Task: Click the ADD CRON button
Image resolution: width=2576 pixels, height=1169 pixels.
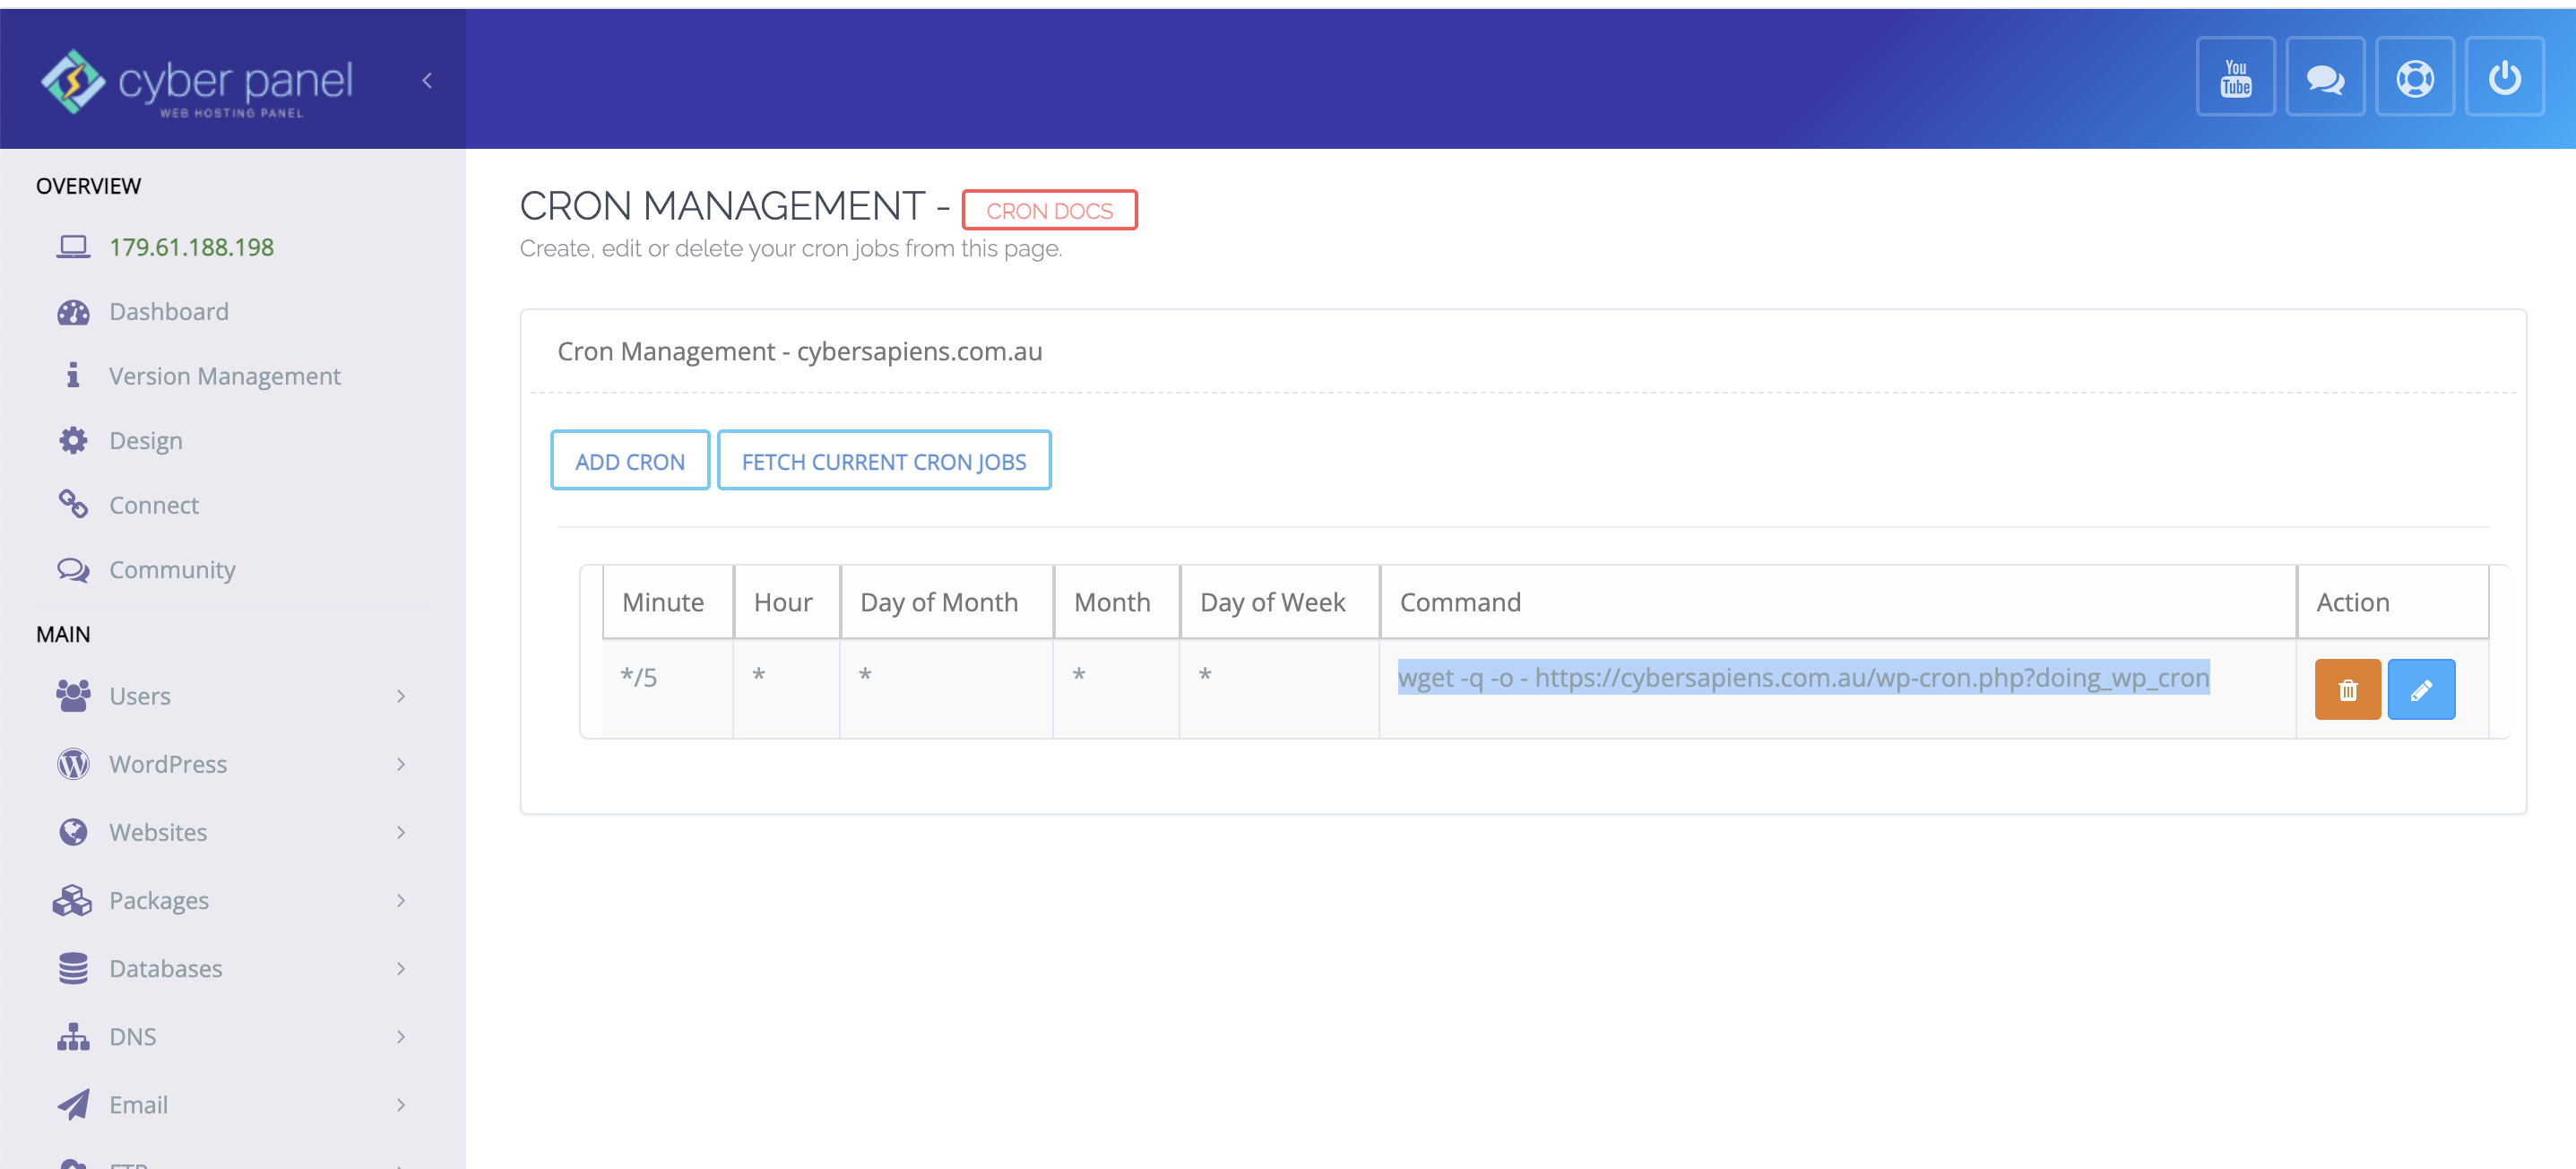Action: (x=629, y=461)
